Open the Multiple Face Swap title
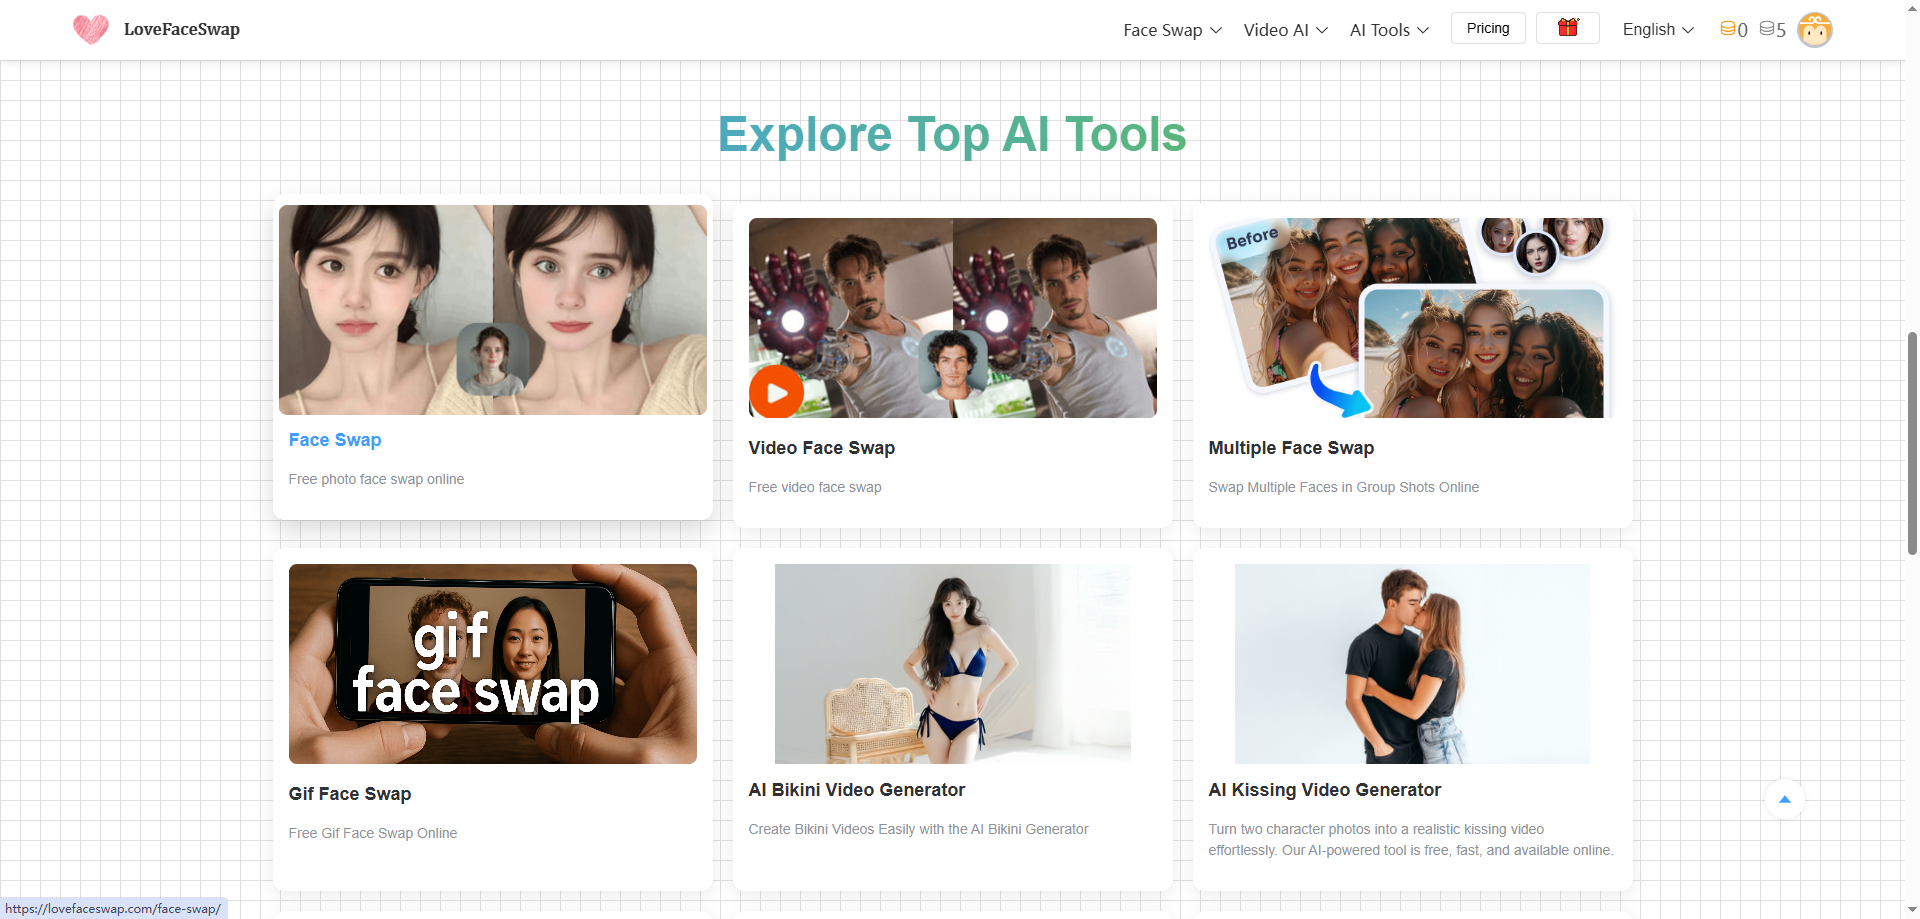The image size is (1920, 919). tap(1291, 448)
